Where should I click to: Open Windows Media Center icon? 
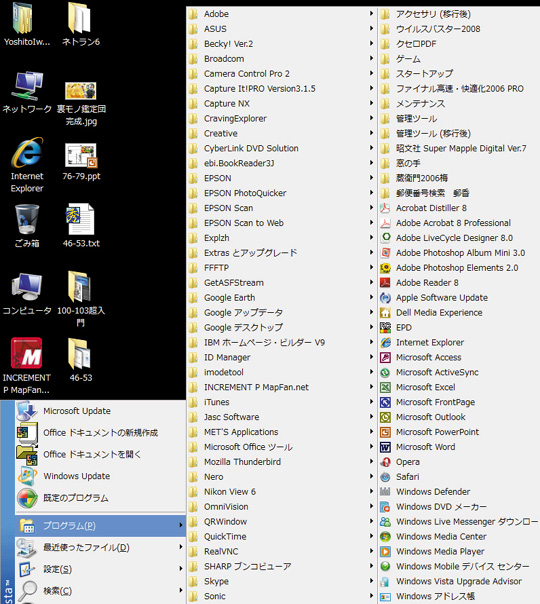click(x=385, y=537)
